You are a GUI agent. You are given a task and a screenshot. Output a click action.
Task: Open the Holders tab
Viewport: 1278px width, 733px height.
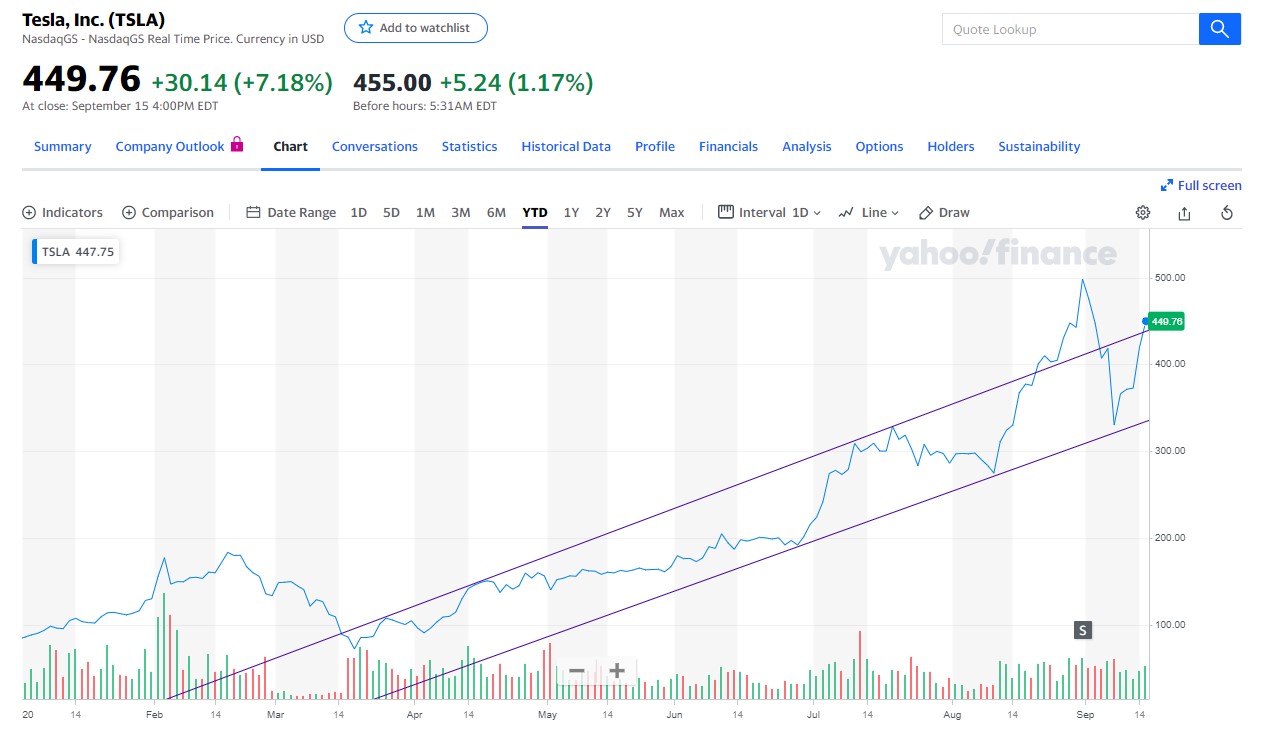point(951,146)
